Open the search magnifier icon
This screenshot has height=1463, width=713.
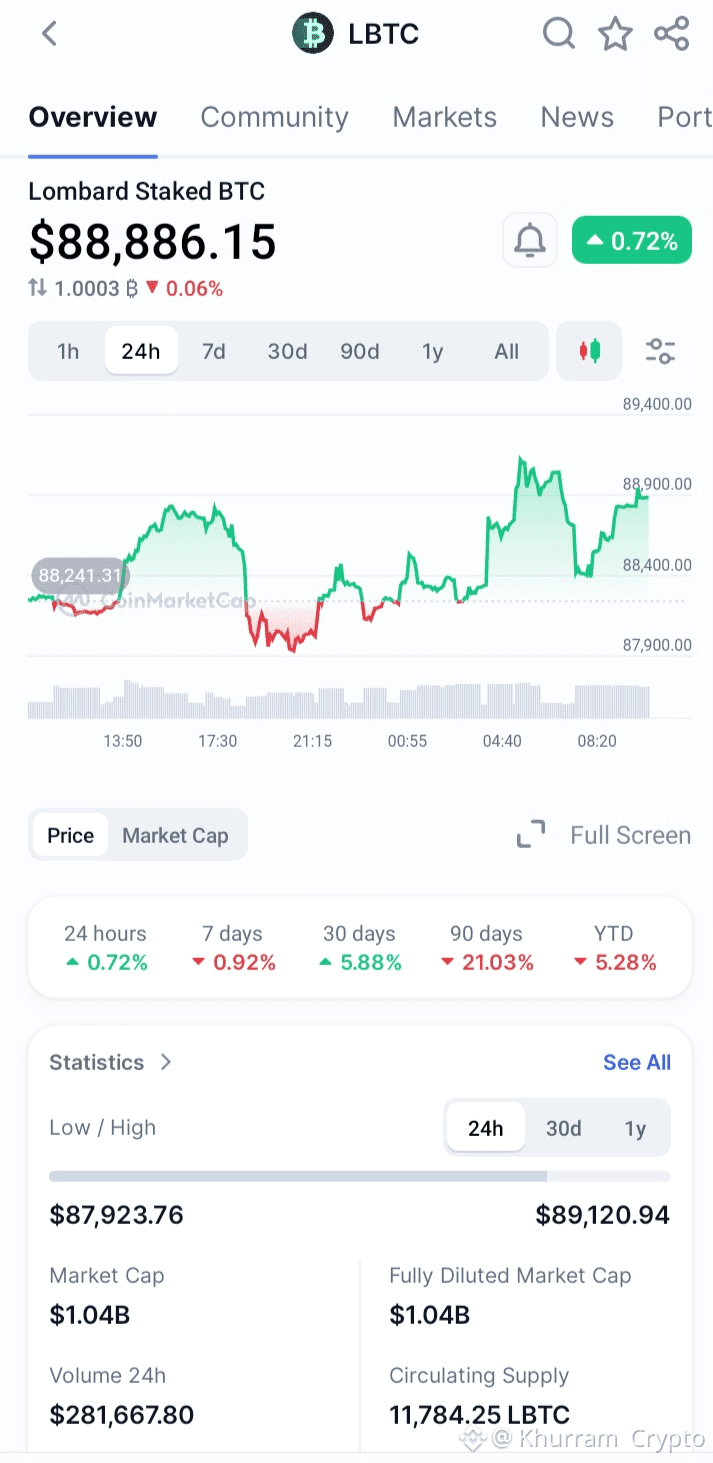click(x=558, y=34)
